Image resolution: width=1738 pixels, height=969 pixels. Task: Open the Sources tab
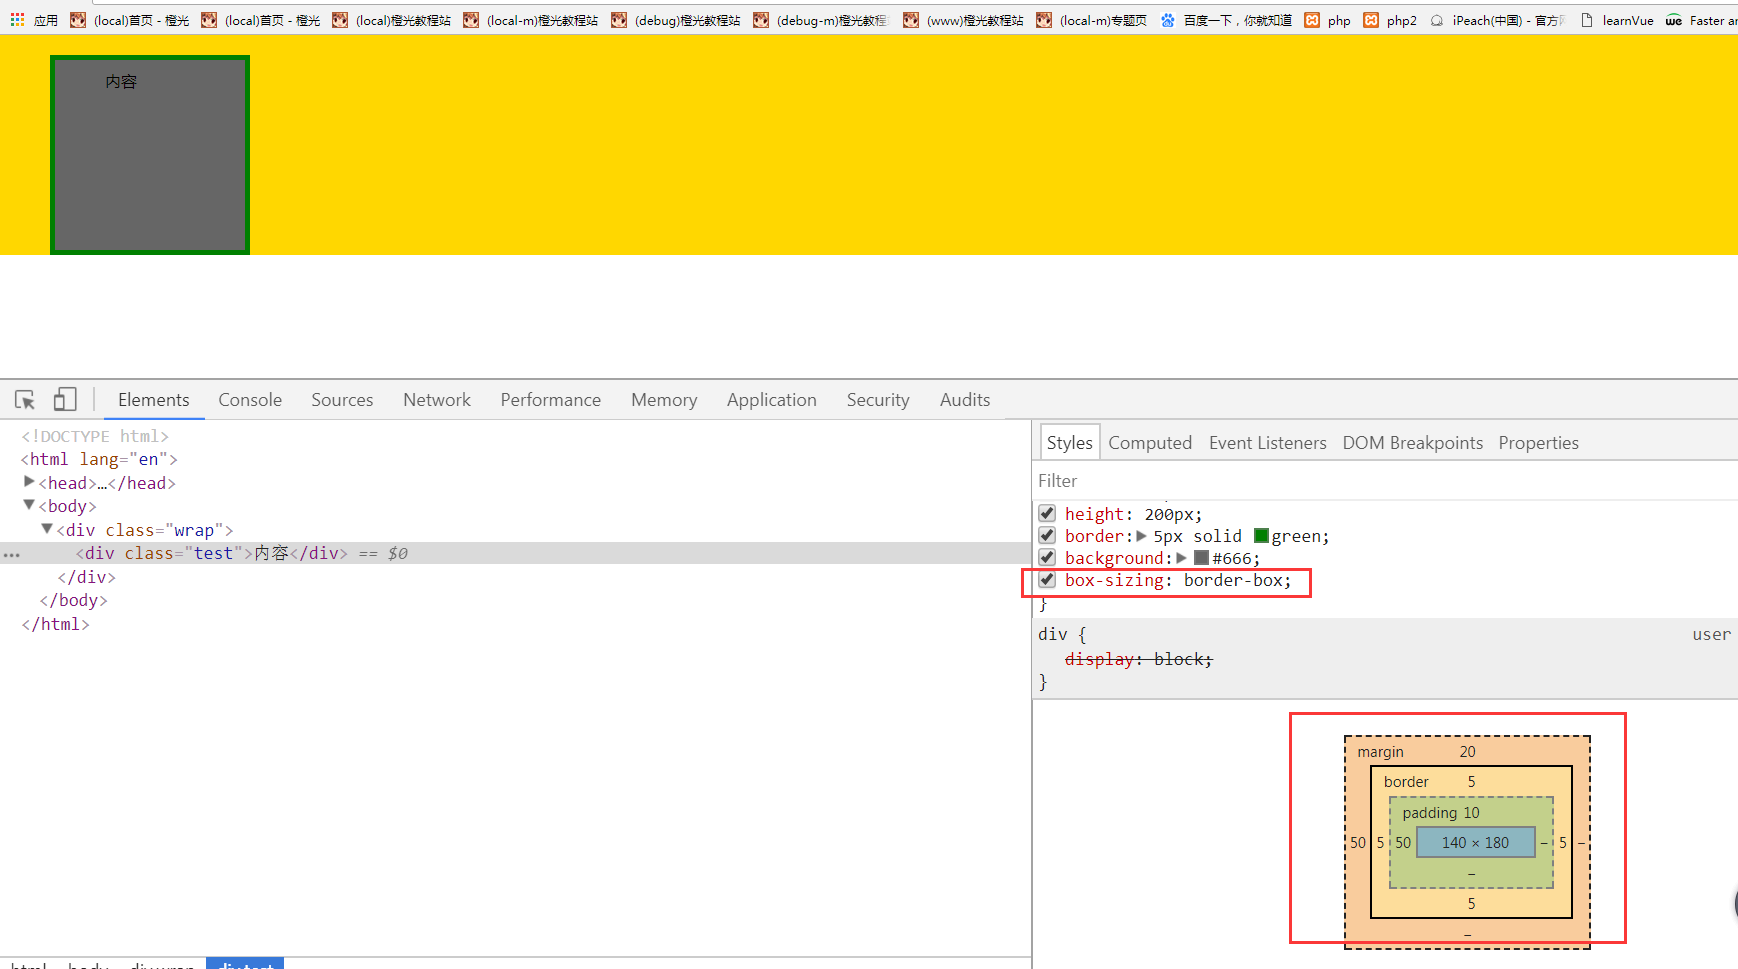(342, 400)
